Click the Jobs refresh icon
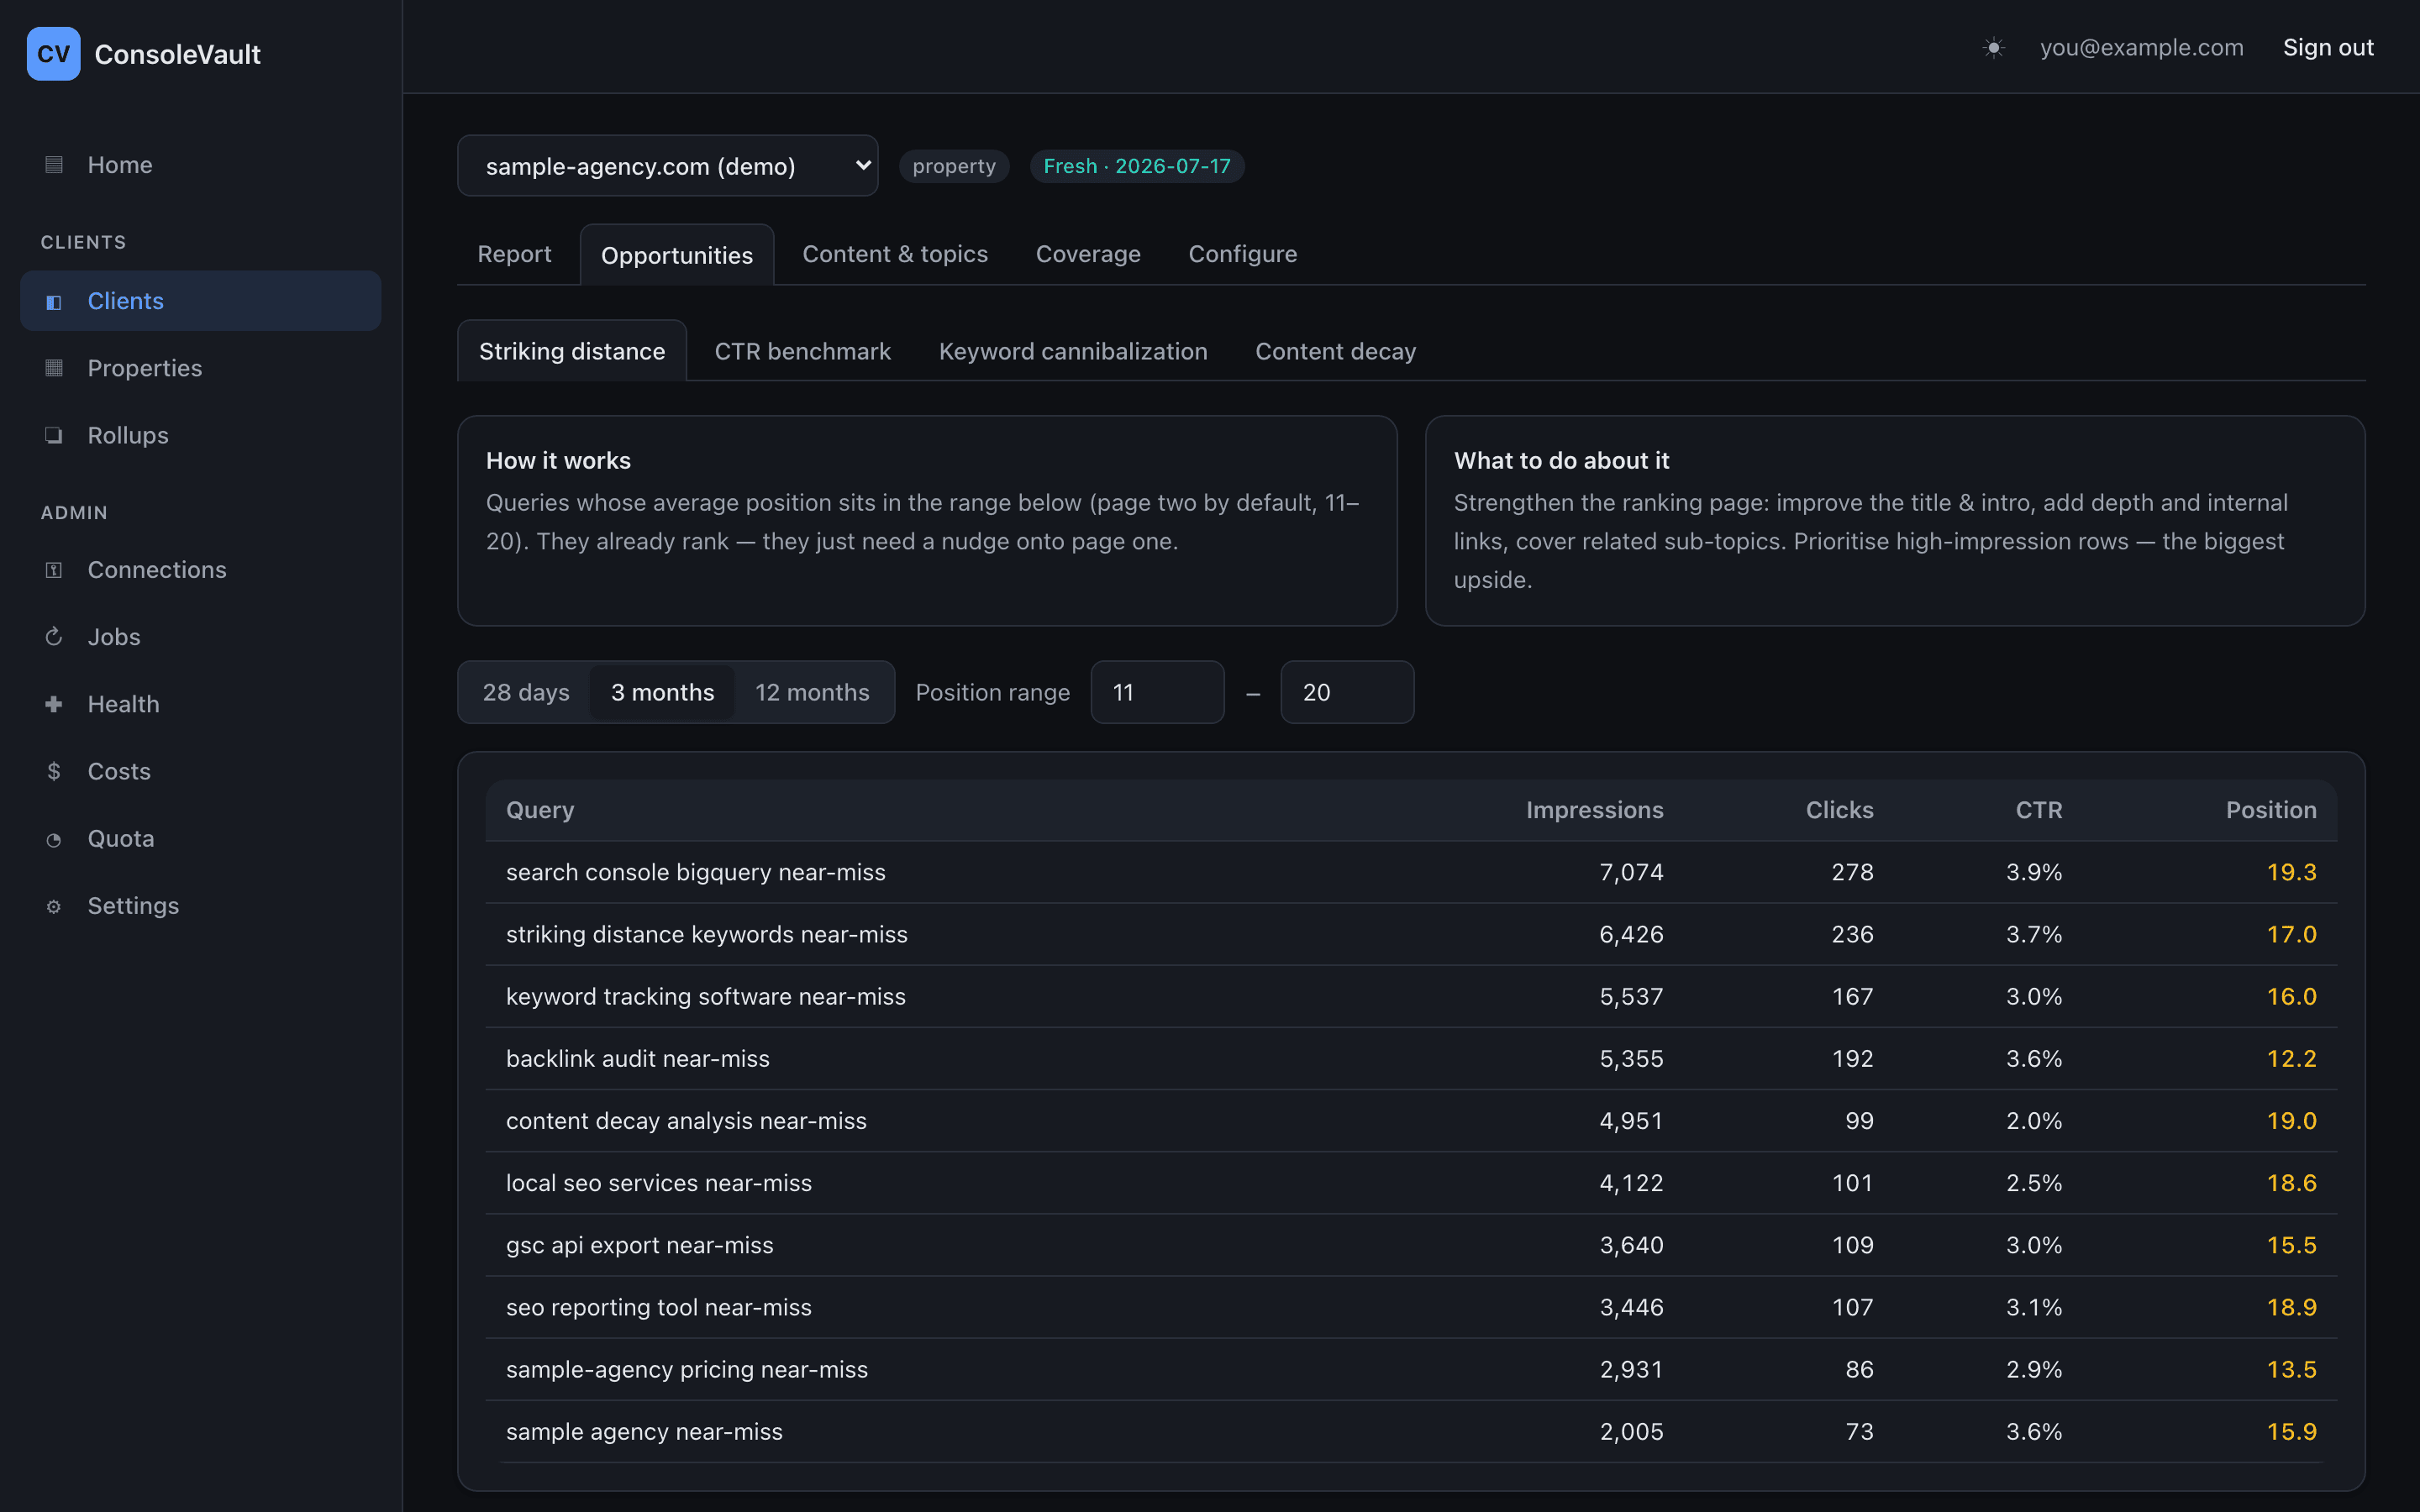Screen dimensions: 2420x1512 click(x=54, y=637)
